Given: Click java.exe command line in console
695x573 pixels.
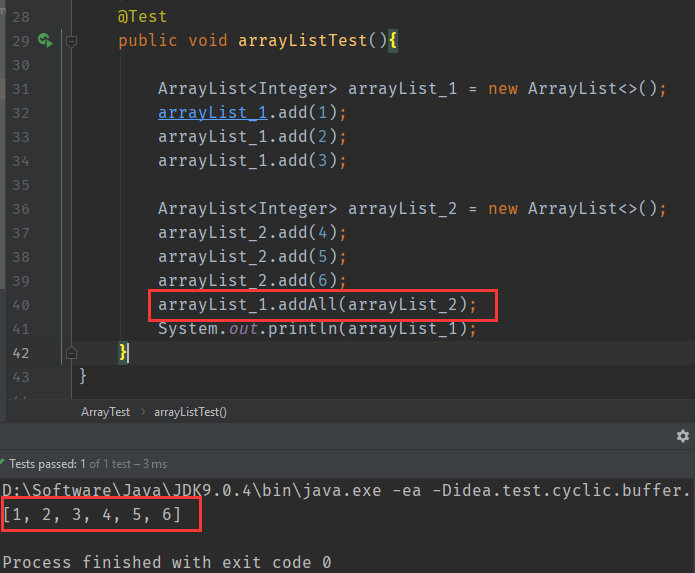Looking at the screenshot, I should 347,491.
